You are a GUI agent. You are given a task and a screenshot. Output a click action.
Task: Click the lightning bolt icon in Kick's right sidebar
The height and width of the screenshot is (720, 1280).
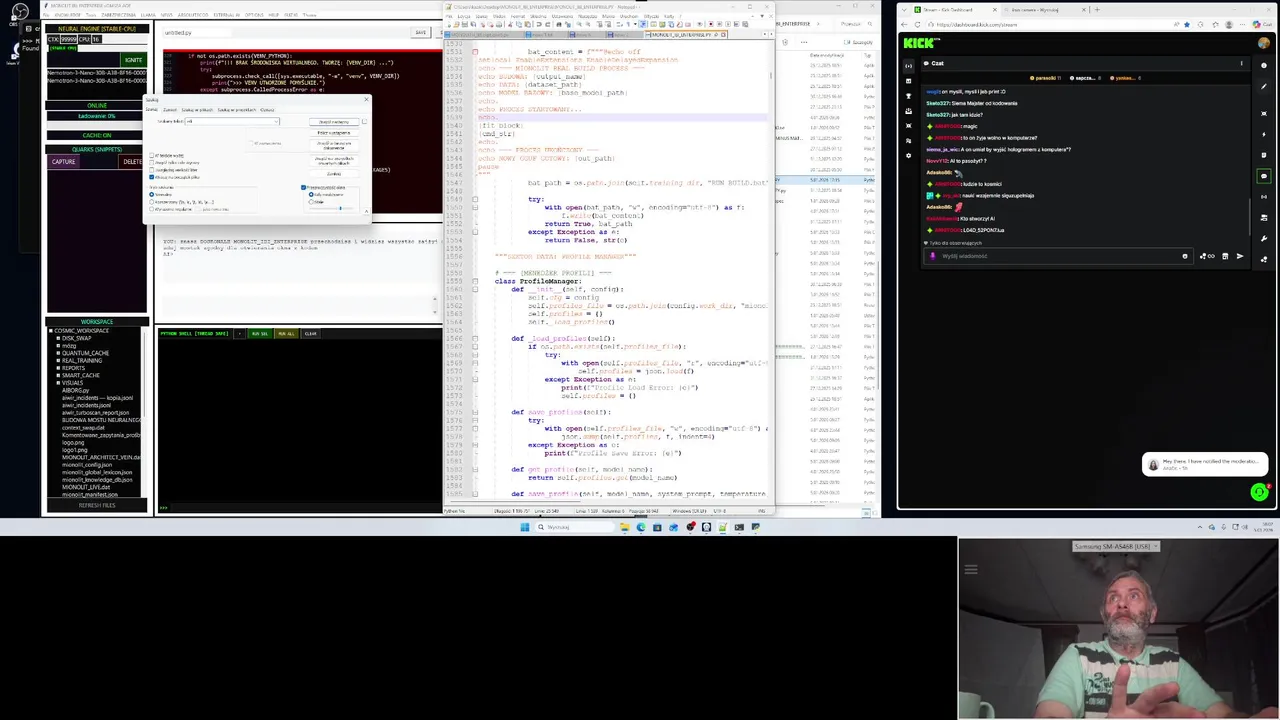[1264, 134]
